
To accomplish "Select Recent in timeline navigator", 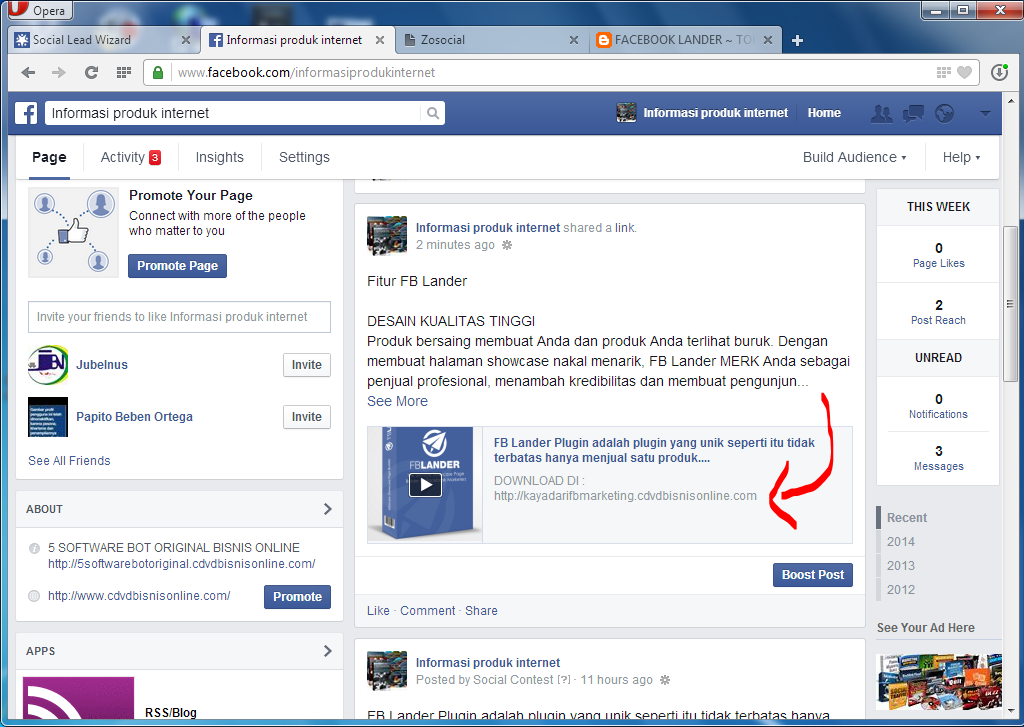I will [906, 517].
